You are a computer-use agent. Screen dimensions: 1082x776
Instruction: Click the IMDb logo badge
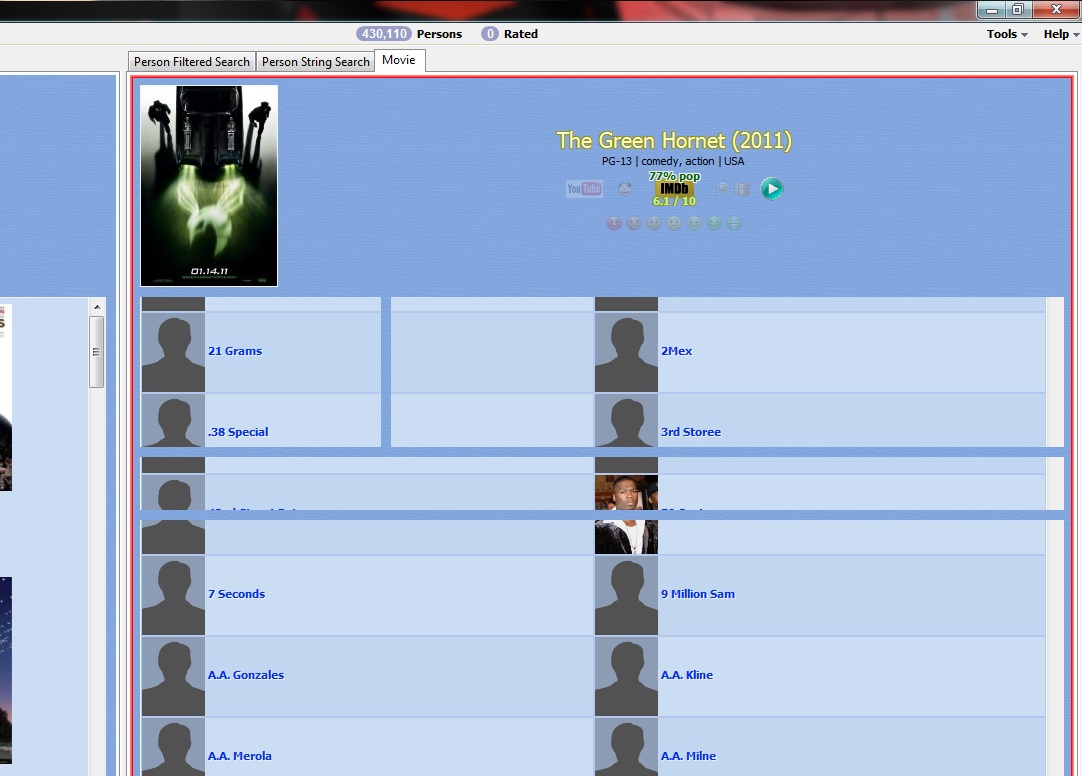pos(674,188)
